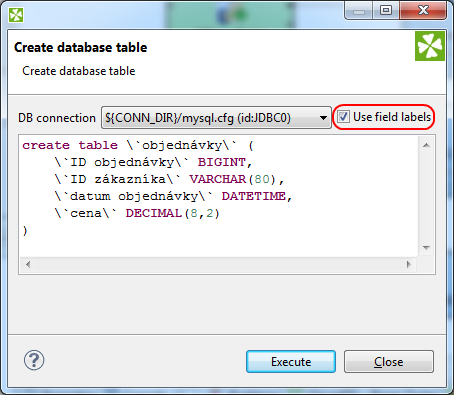Screen dimensions: 454x395
Task: Click the SQL editor scroll down arrow
Action: tap(426, 247)
